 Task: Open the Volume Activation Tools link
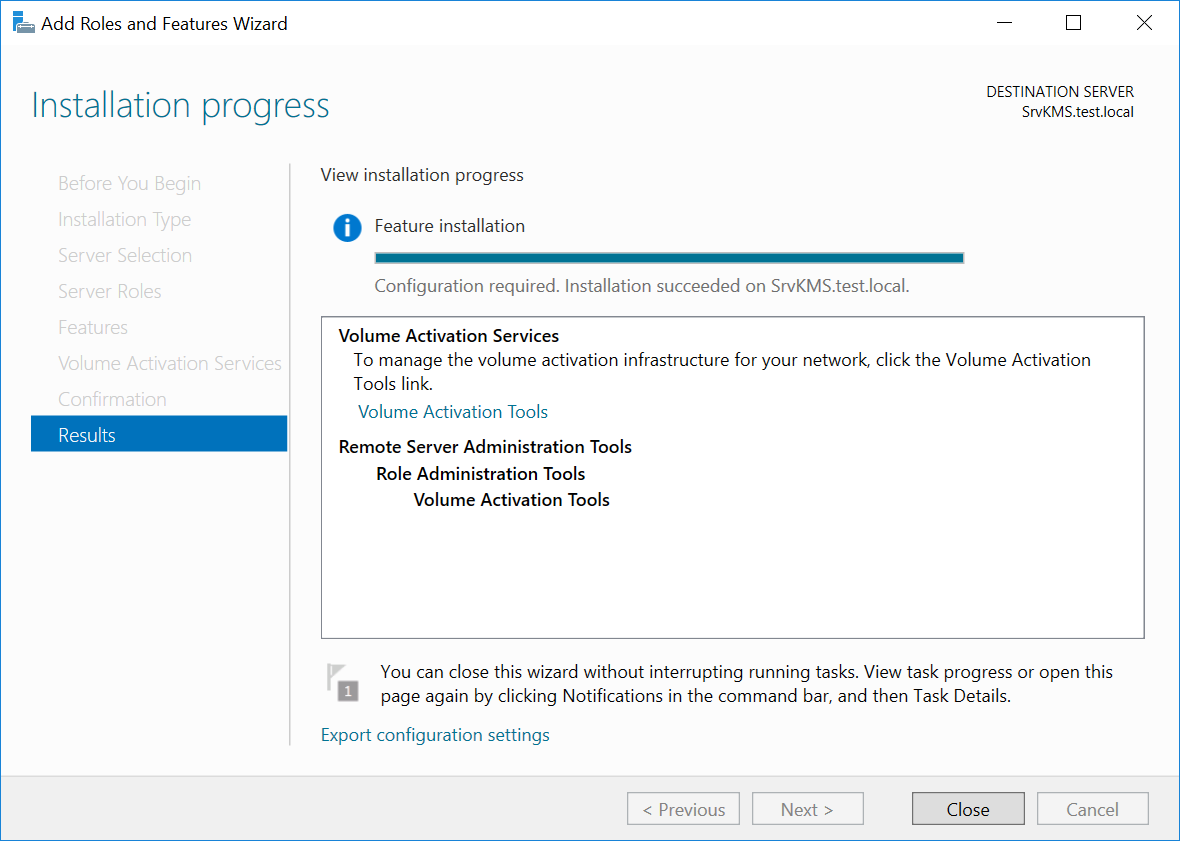tap(453, 411)
